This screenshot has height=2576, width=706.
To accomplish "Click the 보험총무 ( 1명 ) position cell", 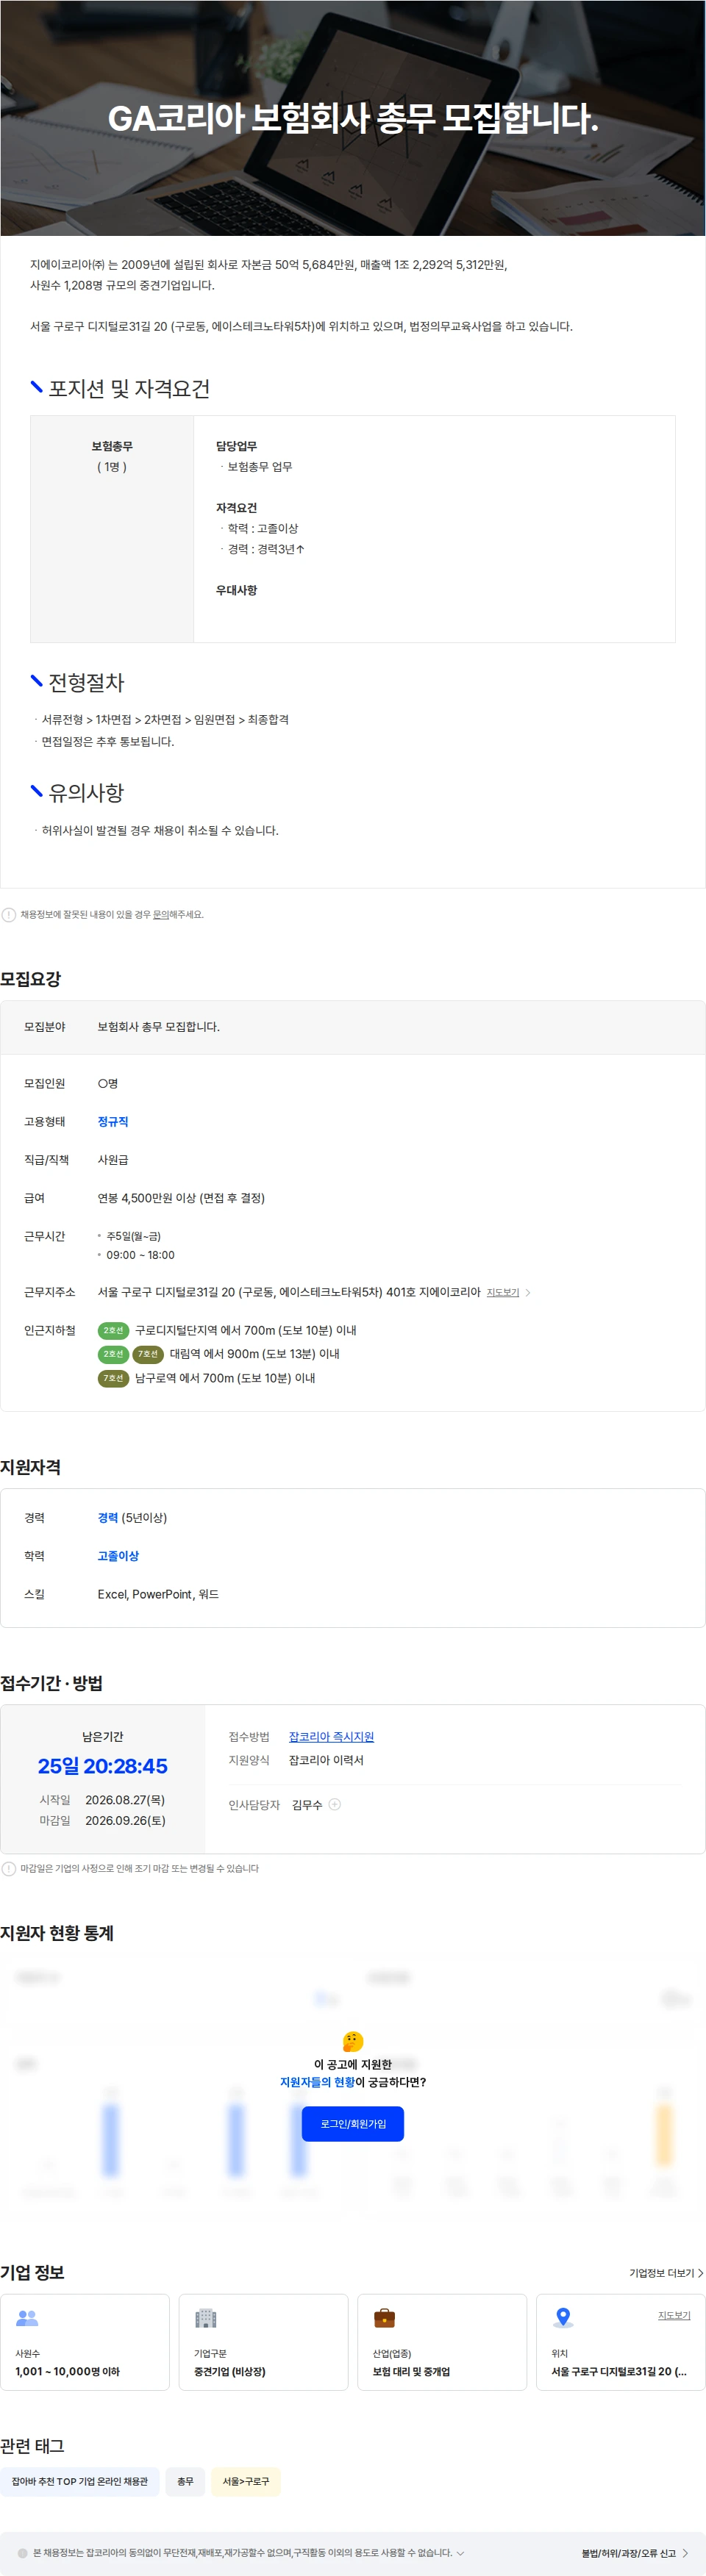I will [112, 528].
